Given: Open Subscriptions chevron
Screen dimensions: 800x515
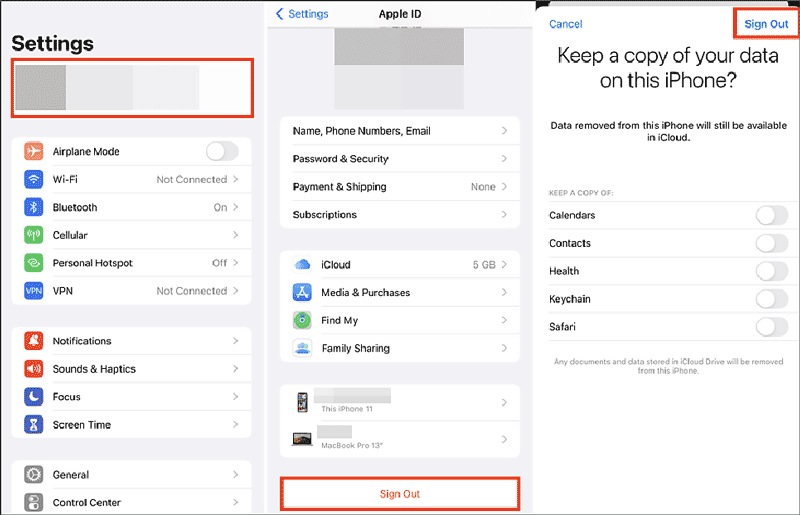Looking at the screenshot, I should pyautogui.click(x=504, y=214).
